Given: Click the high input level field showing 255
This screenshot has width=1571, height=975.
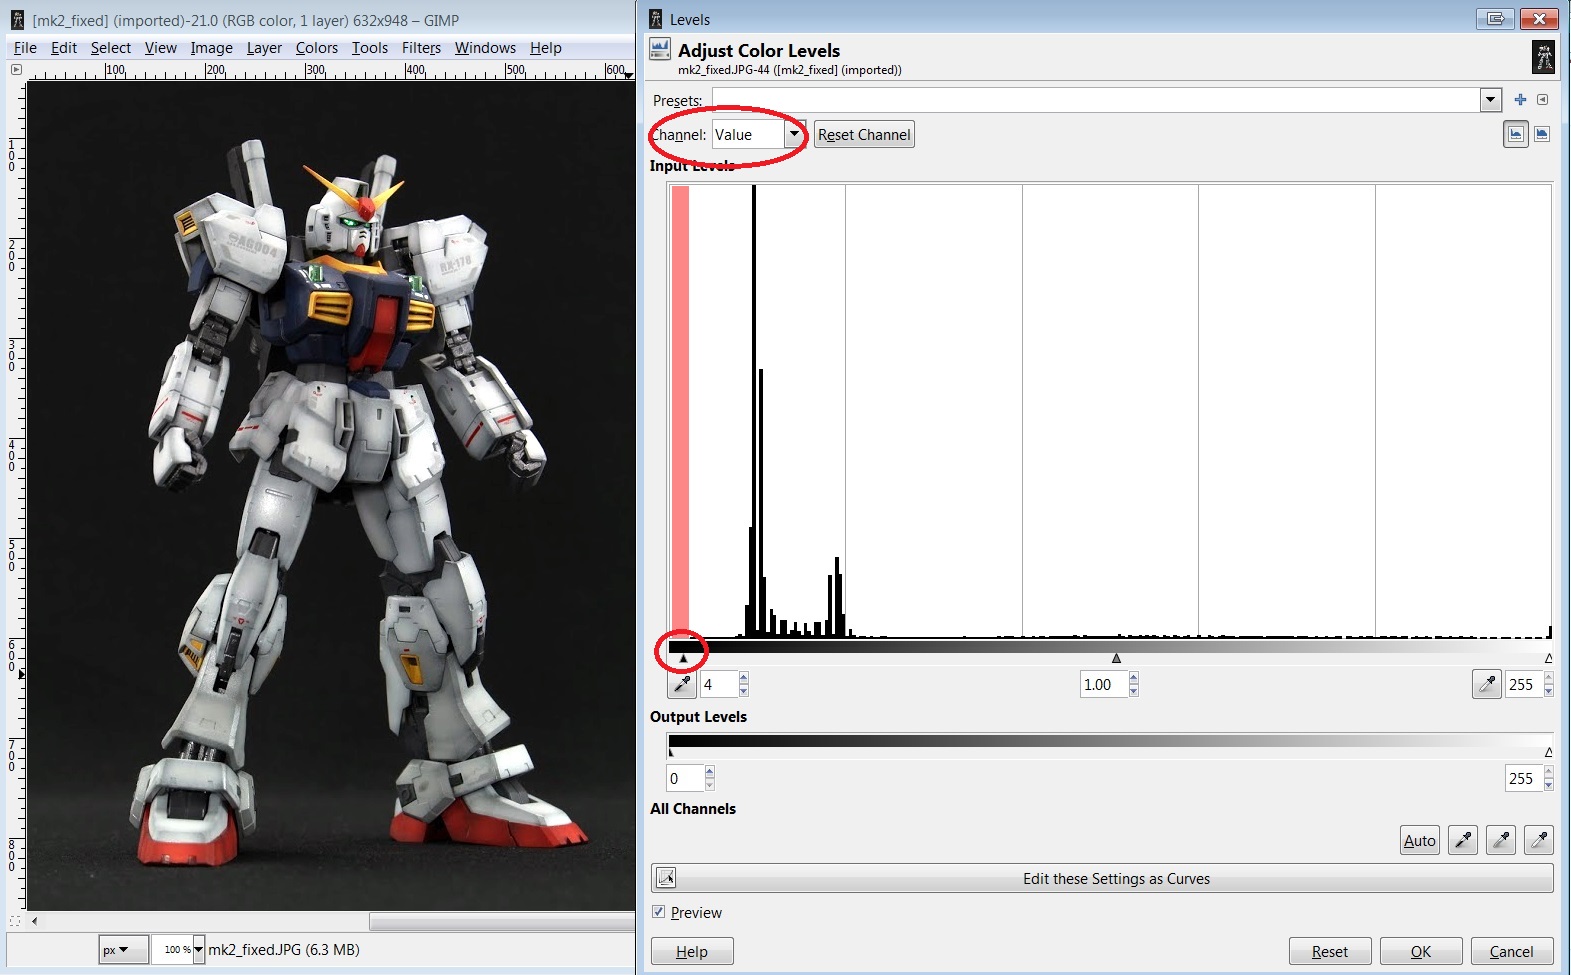Looking at the screenshot, I should click(x=1524, y=684).
